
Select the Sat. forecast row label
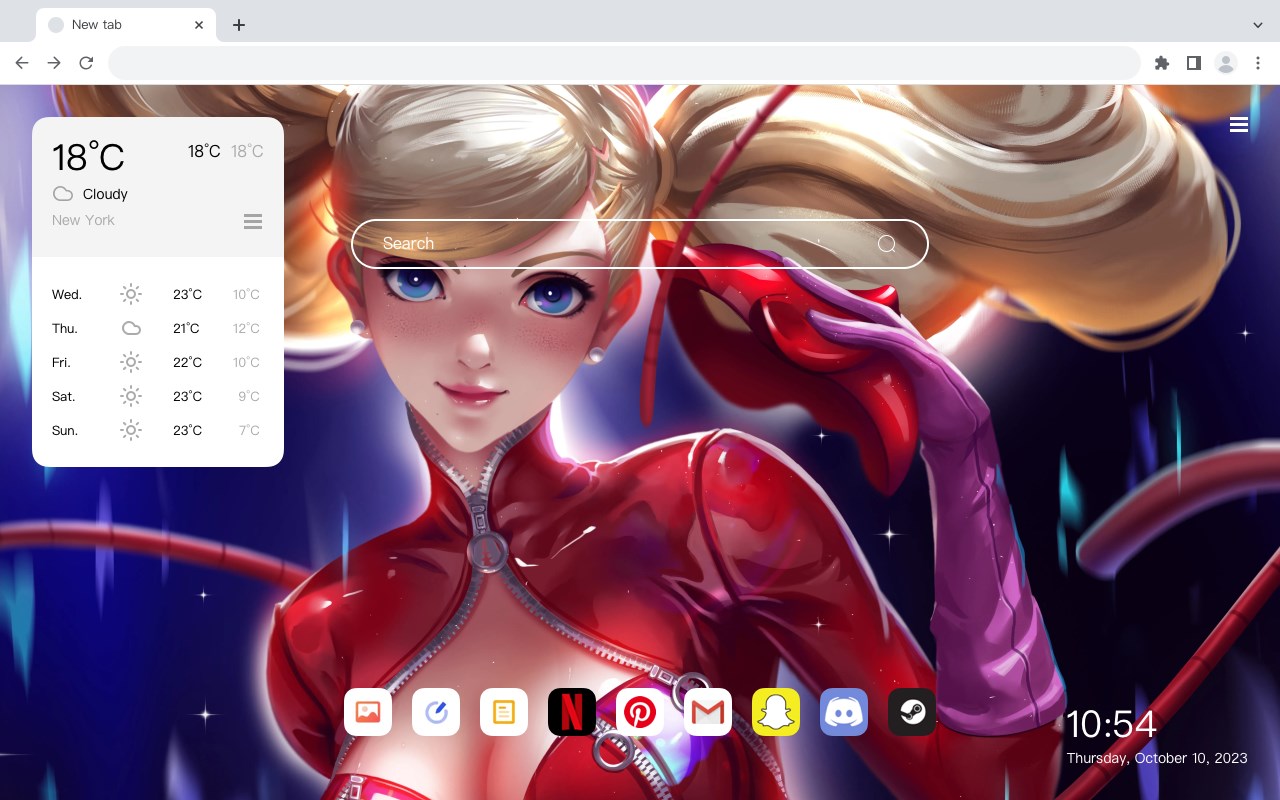point(64,396)
